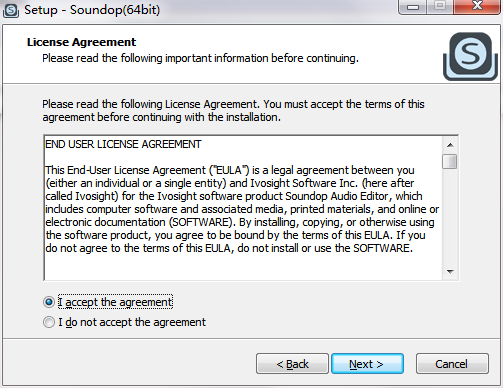Click the license scrollbar thumb
The height and width of the screenshot is (388, 503).
coord(450,161)
